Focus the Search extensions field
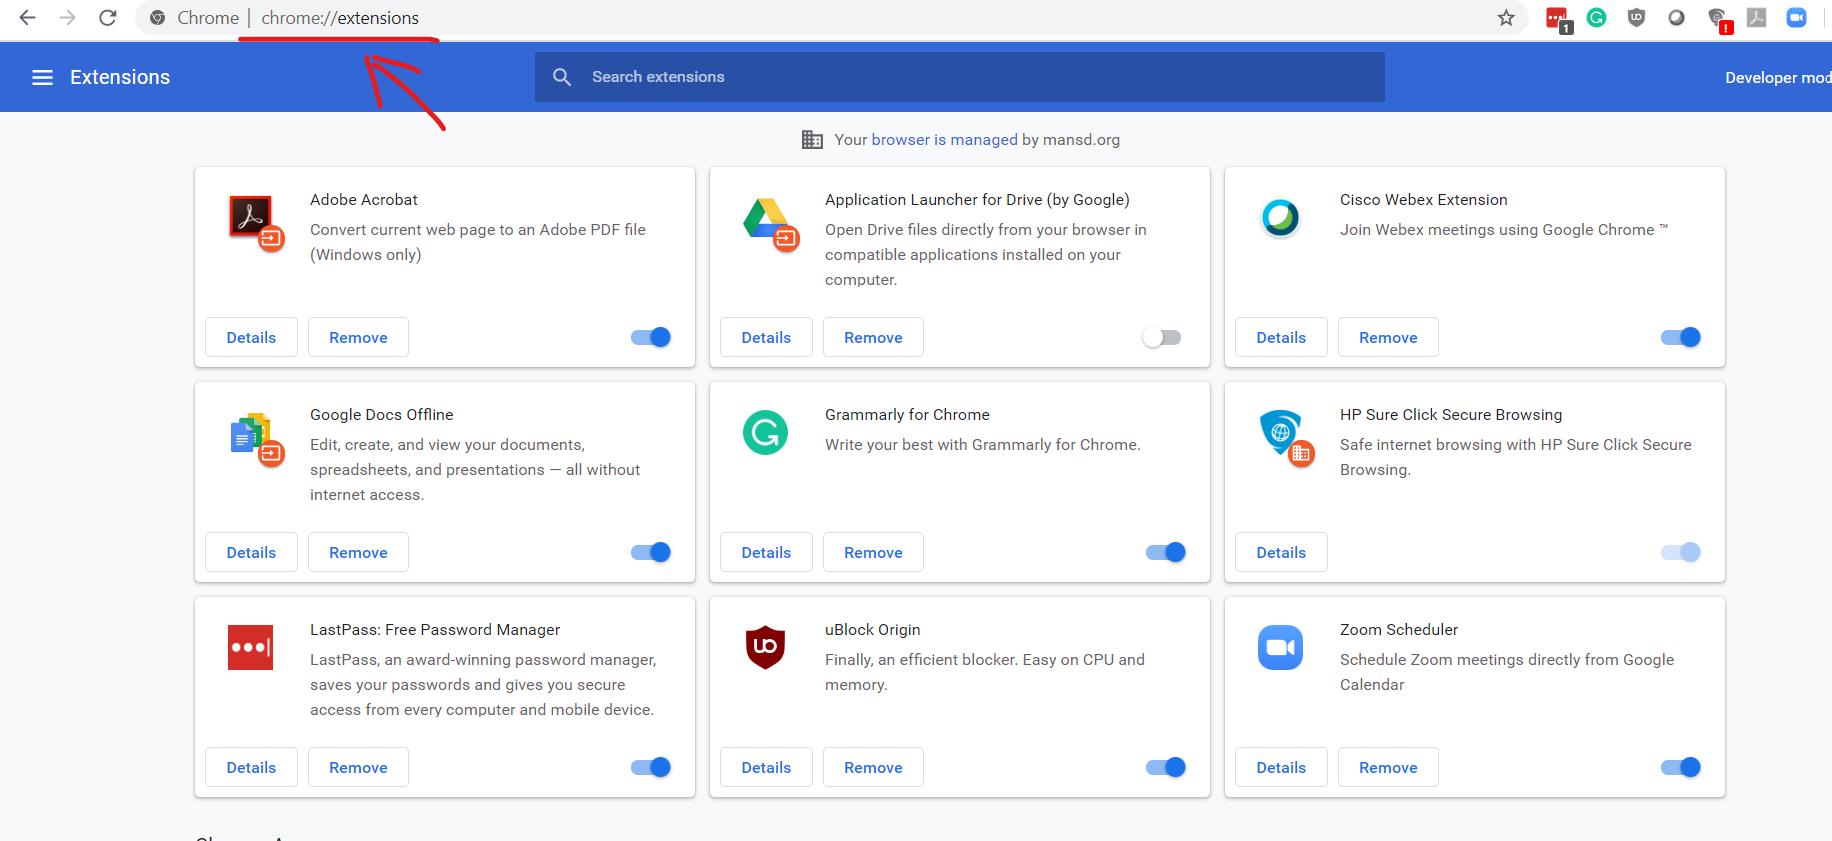 tap(960, 77)
